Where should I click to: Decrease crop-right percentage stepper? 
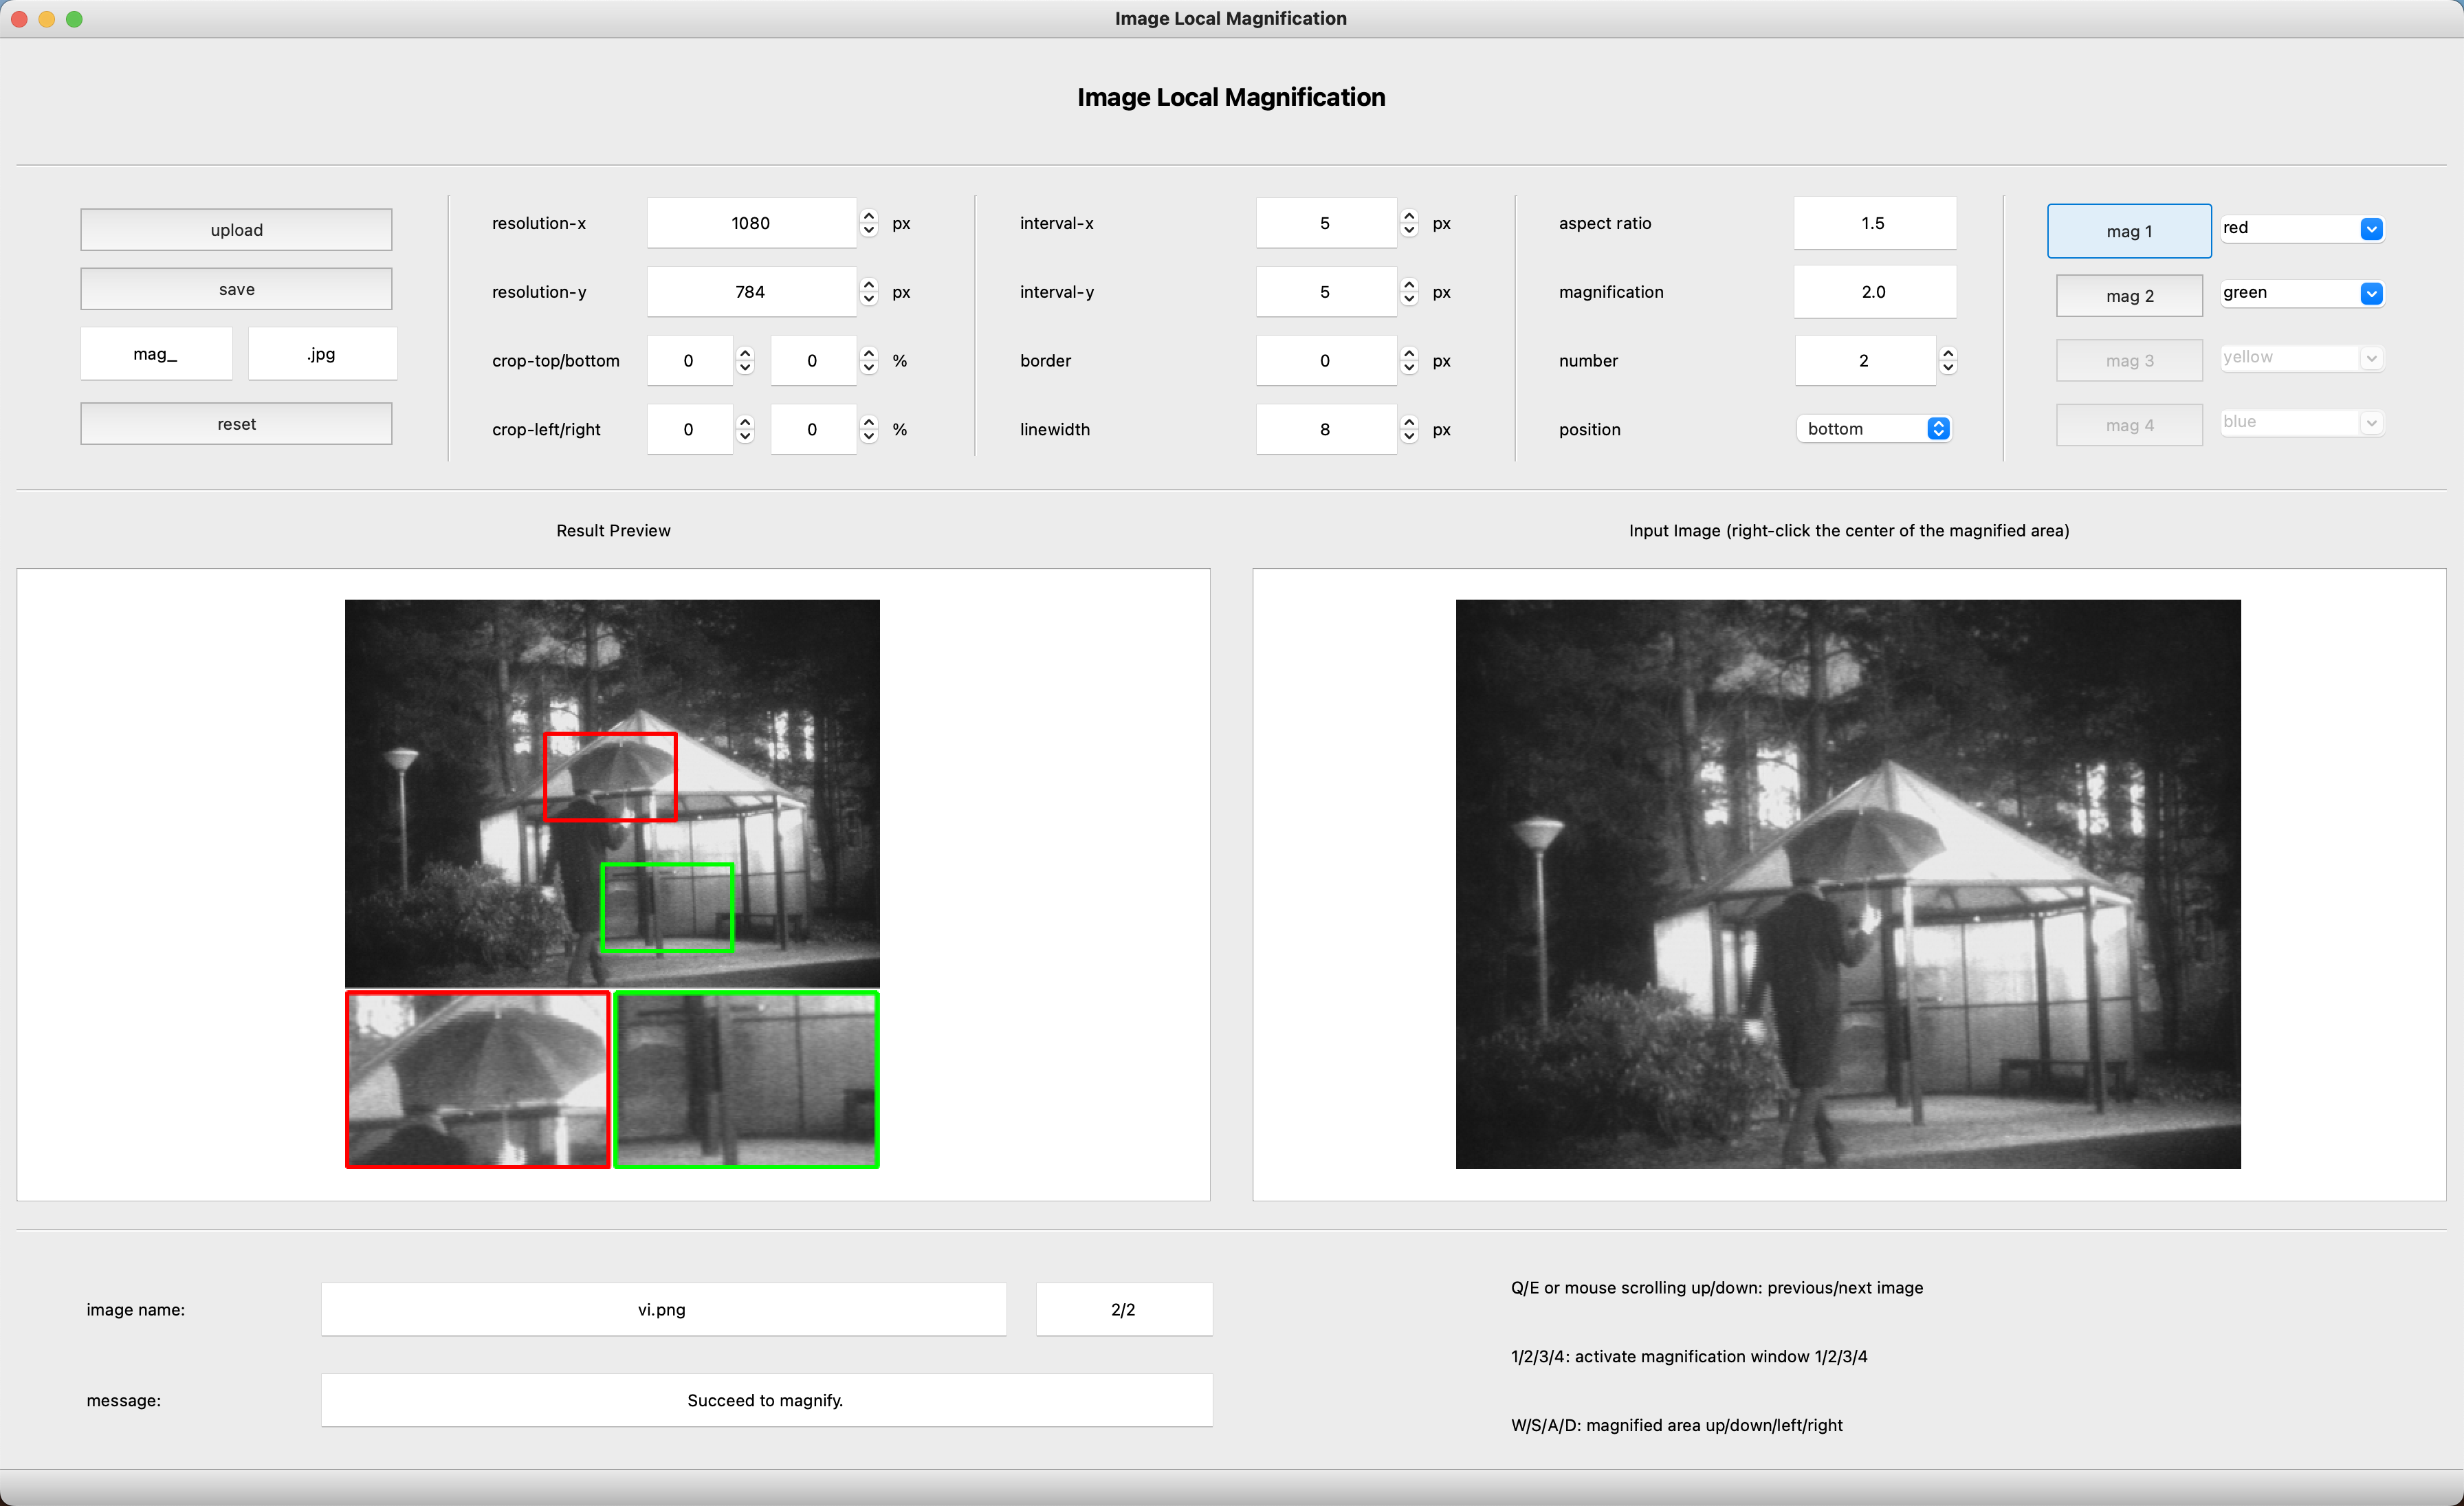pos(868,437)
